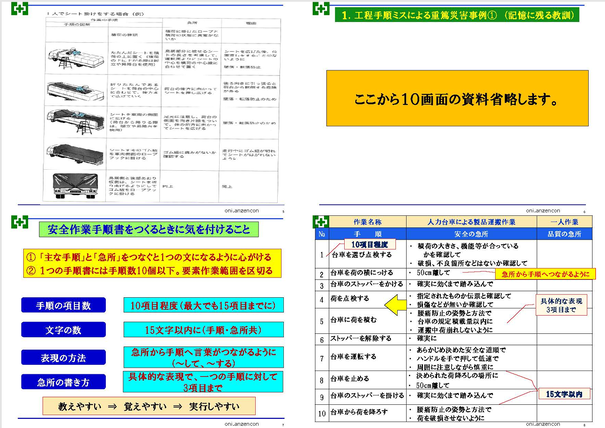Click the cyan box 10項目程度（最大でも15項目までに）
This screenshot has width=605, height=428.
[x=203, y=305]
